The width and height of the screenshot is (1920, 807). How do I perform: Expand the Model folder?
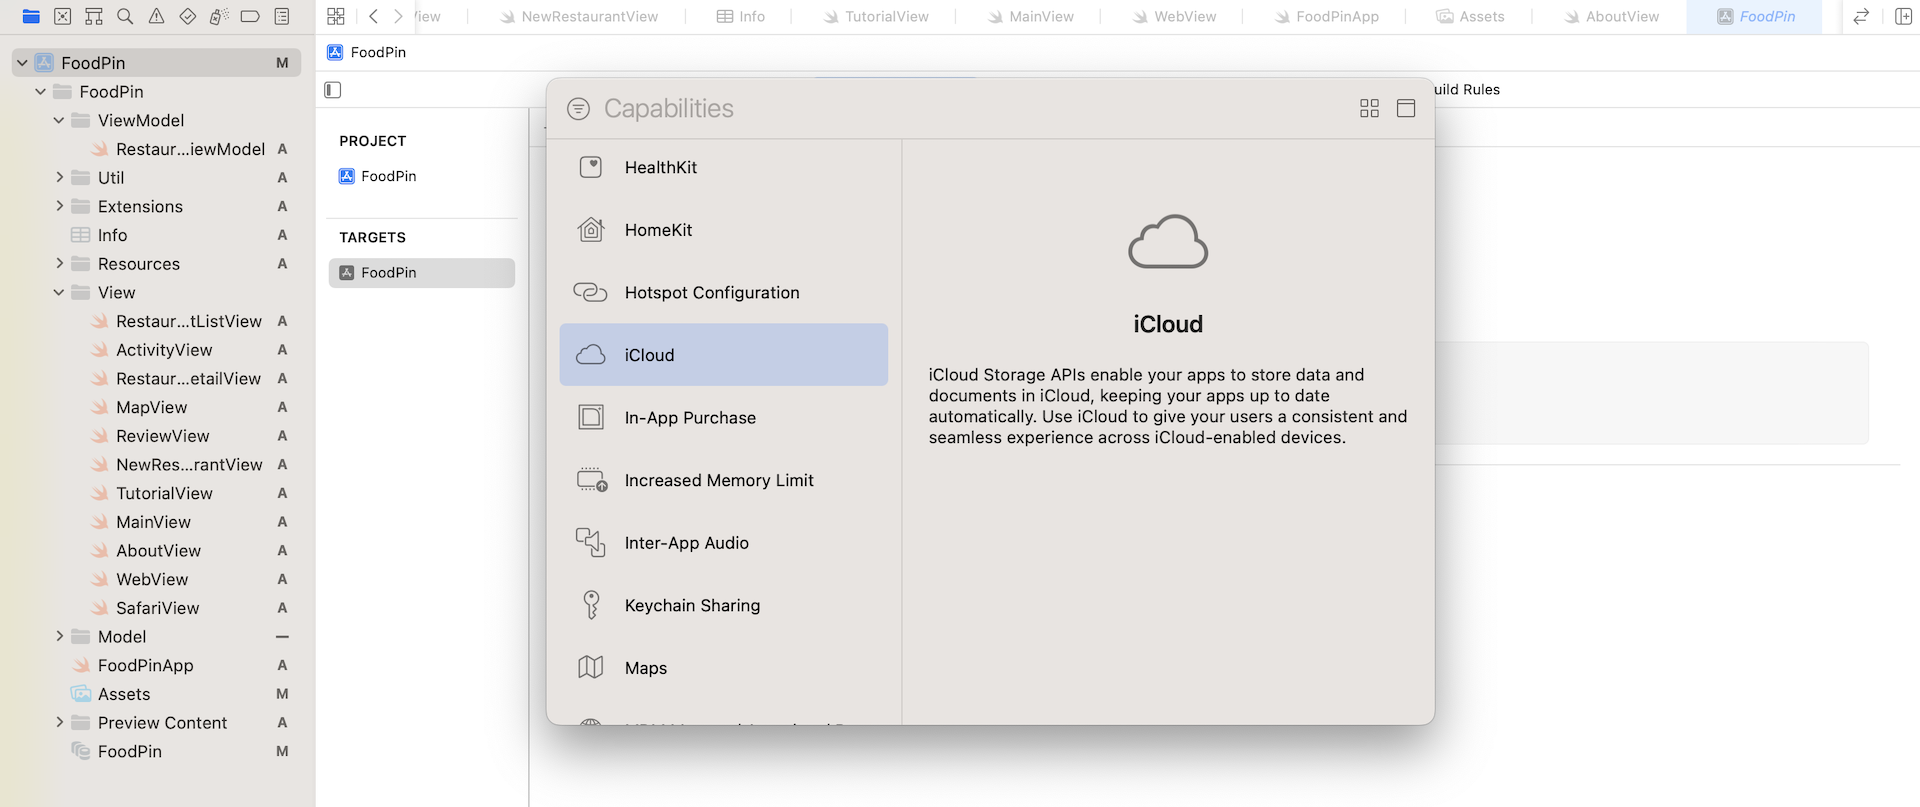[59, 637]
